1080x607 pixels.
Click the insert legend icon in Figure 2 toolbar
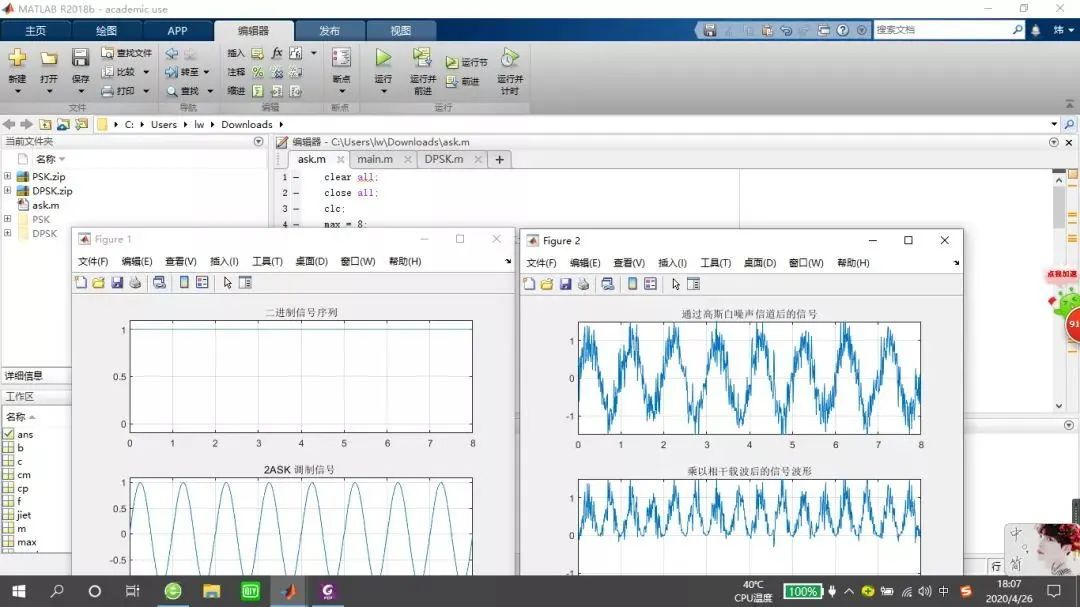coord(650,283)
